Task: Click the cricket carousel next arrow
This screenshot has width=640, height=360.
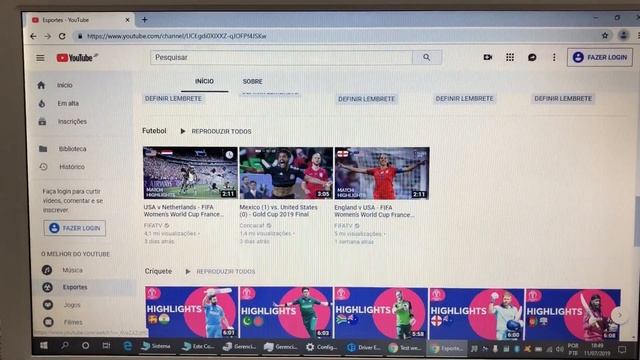Action: click(x=619, y=315)
